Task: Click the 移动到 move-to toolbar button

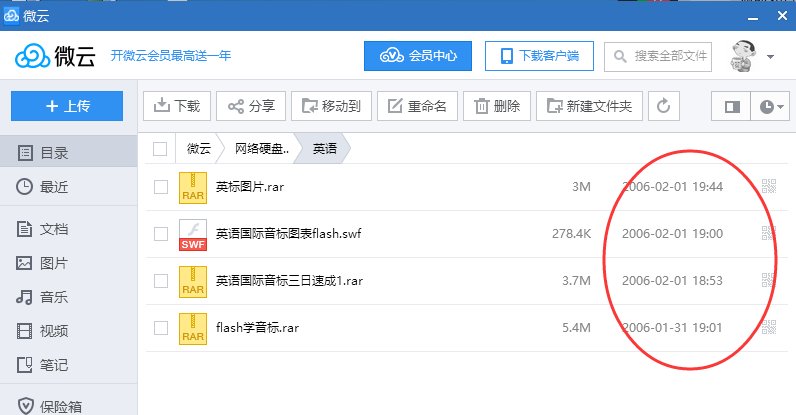Action: click(331, 106)
